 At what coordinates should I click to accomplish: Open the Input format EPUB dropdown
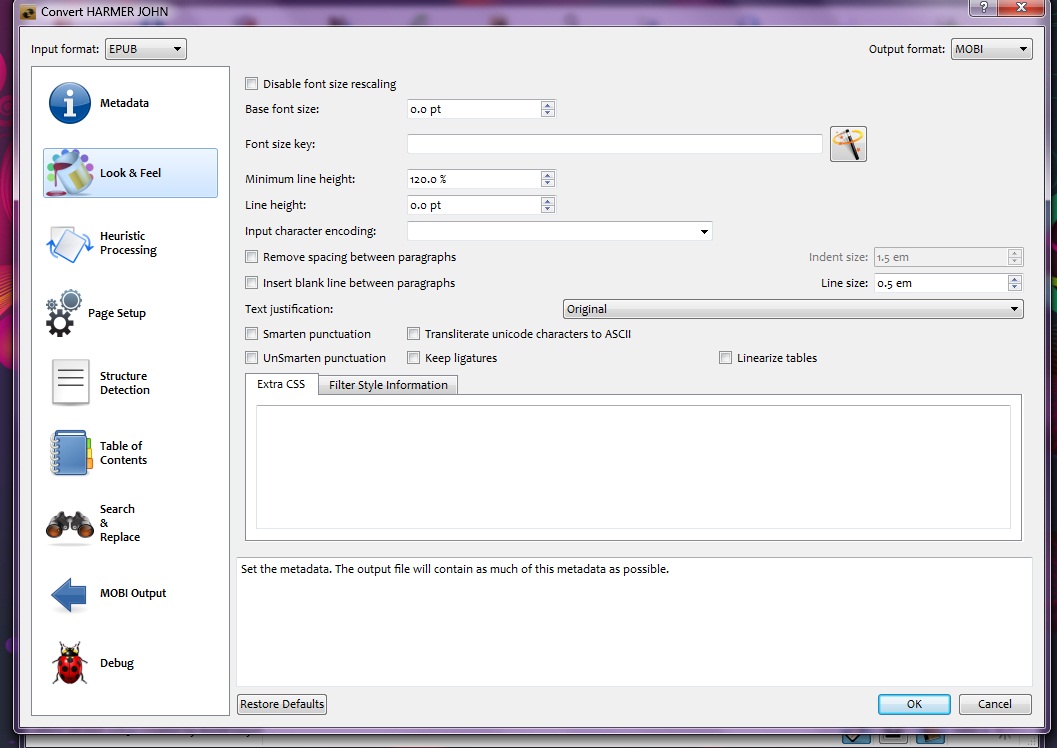pyautogui.click(x=146, y=49)
